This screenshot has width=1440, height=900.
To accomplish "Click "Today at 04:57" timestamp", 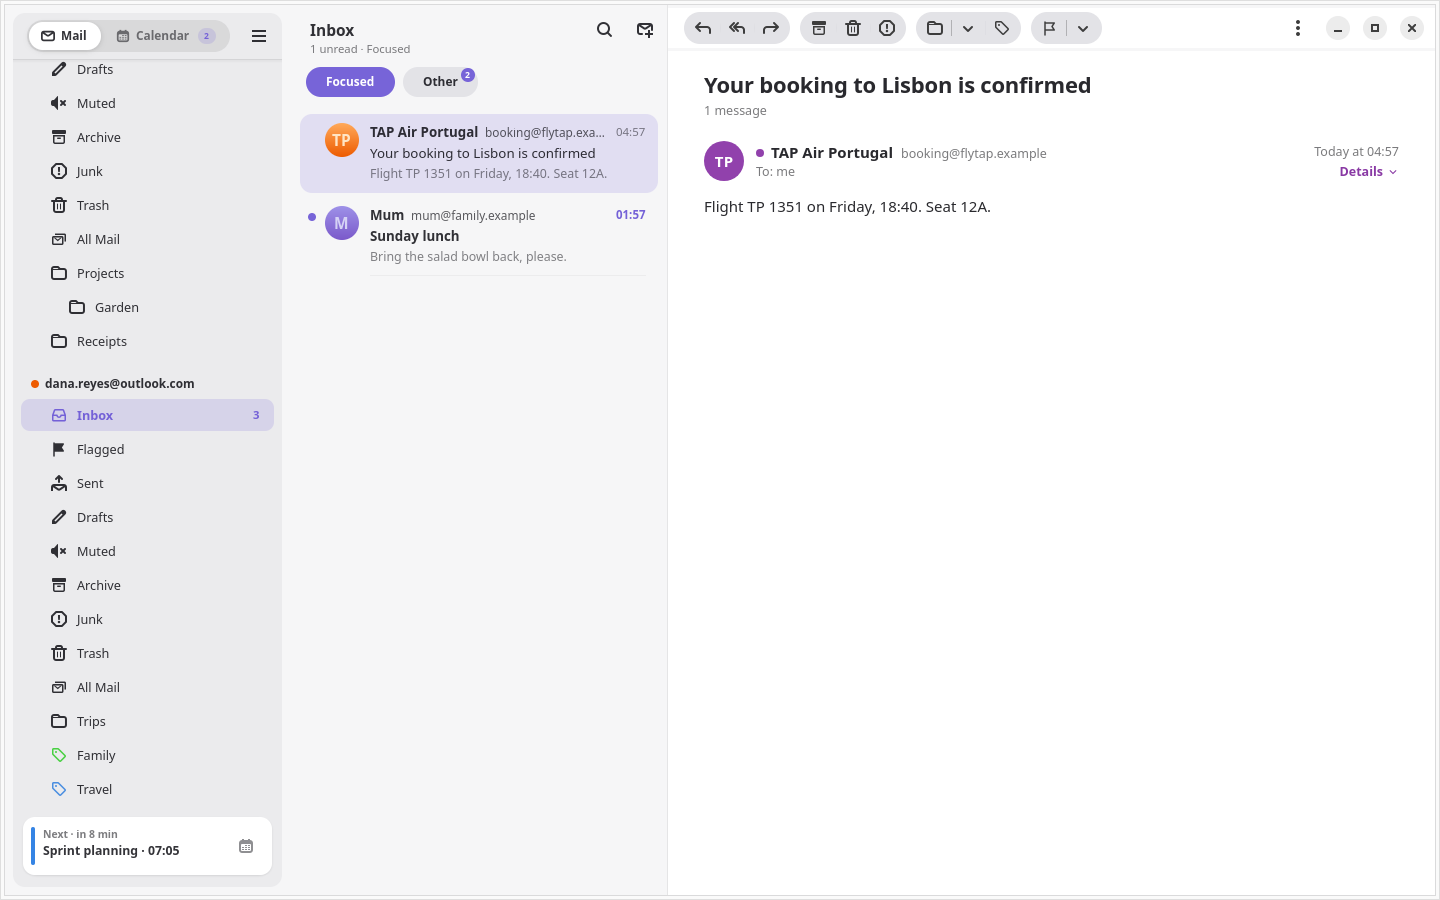I will tap(1356, 152).
